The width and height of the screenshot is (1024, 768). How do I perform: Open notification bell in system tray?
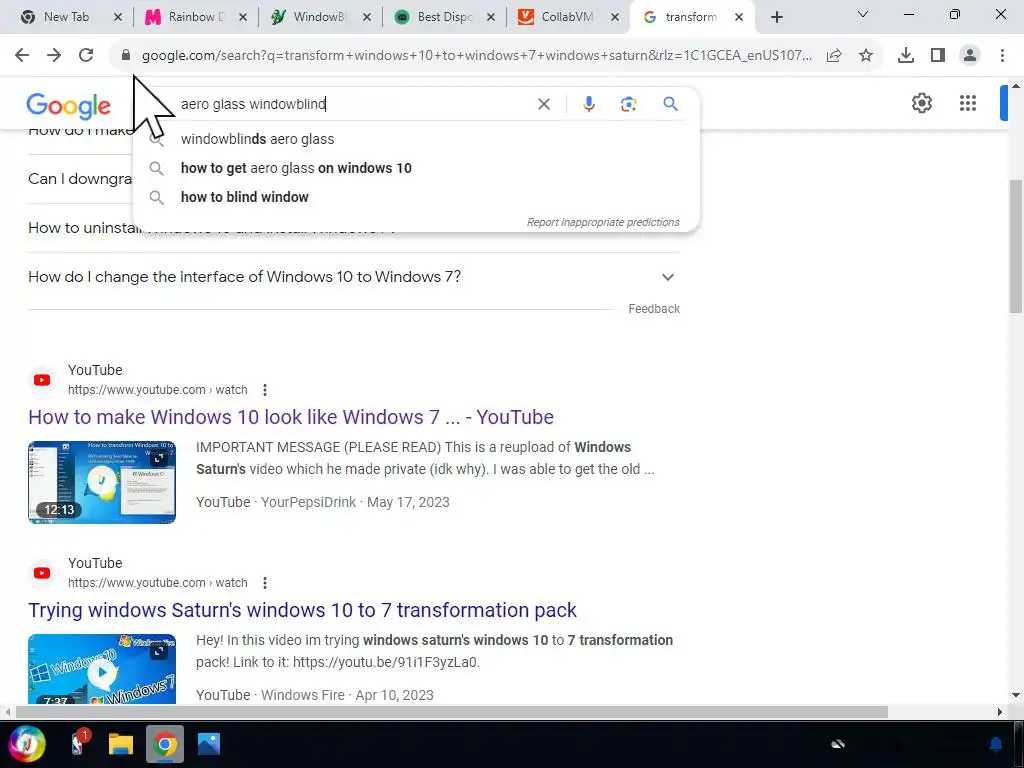click(x=995, y=744)
